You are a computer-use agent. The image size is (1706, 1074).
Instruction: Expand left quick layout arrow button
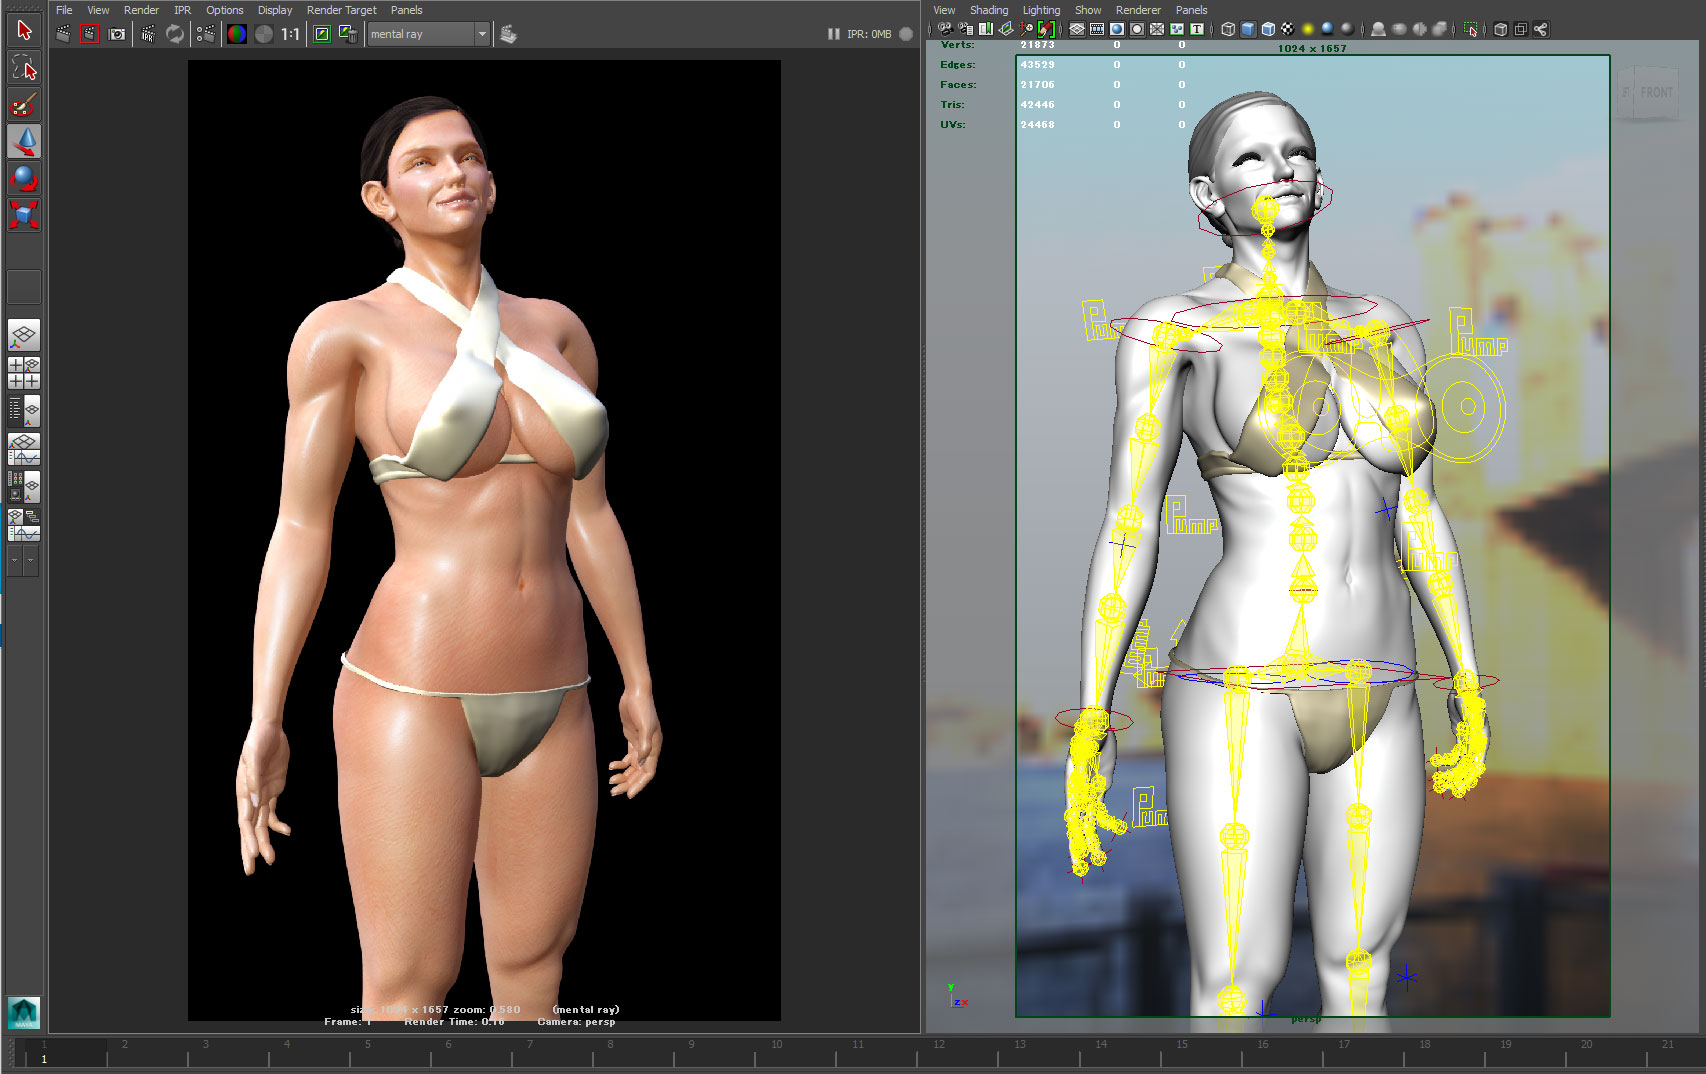click(x=15, y=561)
